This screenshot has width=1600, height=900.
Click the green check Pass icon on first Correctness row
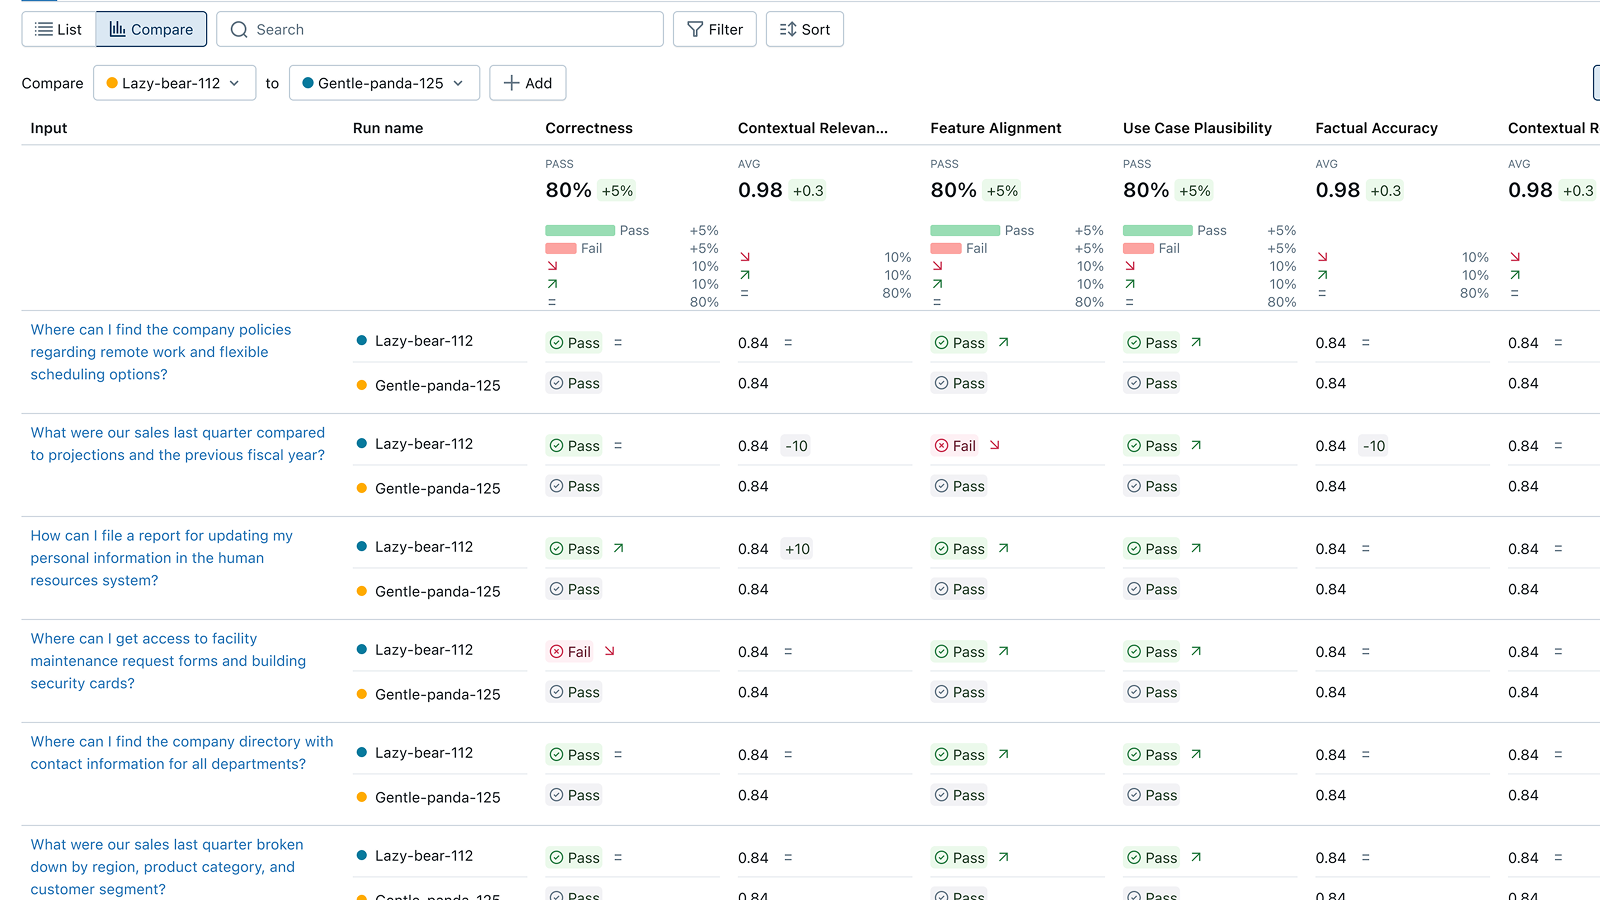(x=558, y=342)
